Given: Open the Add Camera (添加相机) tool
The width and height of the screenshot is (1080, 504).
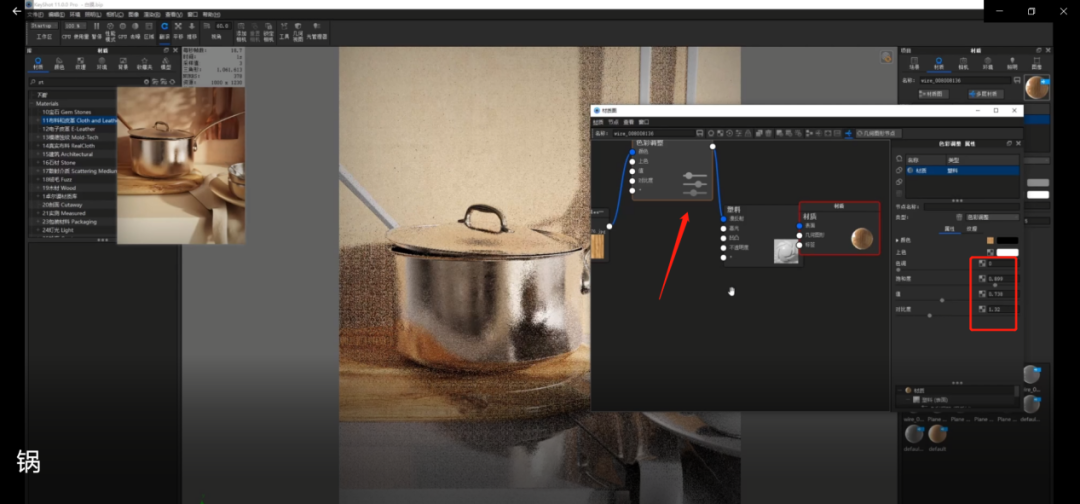Looking at the screenshot, I should point(241,30).
